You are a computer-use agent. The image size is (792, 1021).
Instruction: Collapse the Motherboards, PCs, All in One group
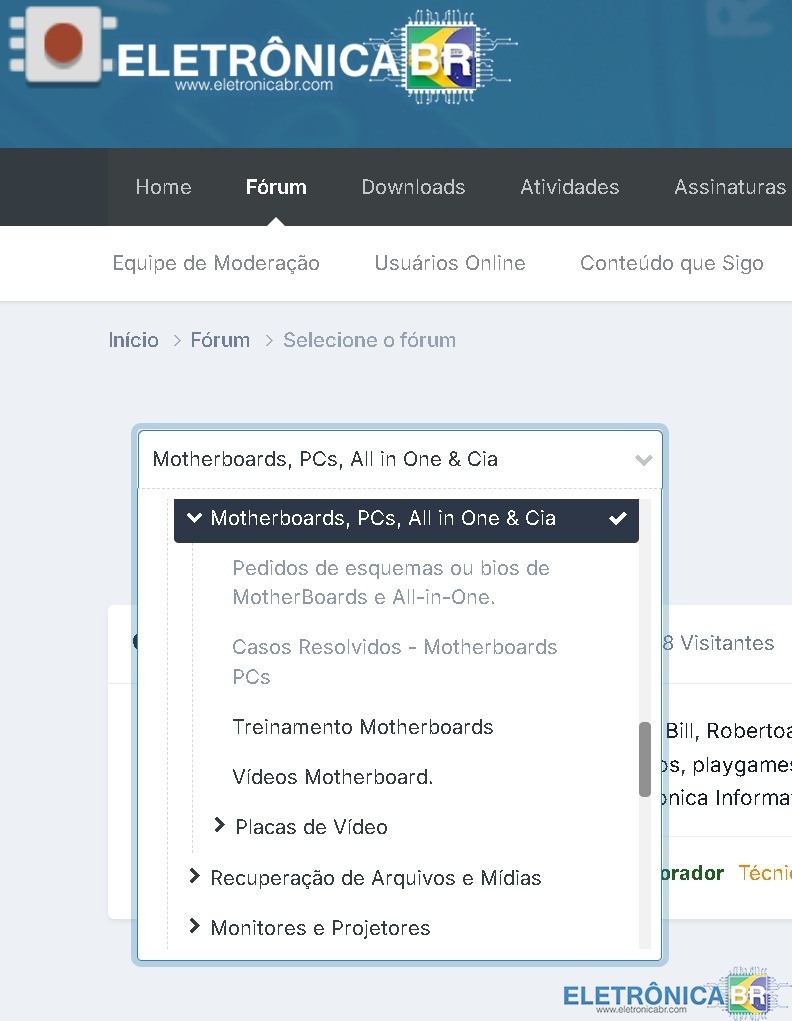pos(194,518)
